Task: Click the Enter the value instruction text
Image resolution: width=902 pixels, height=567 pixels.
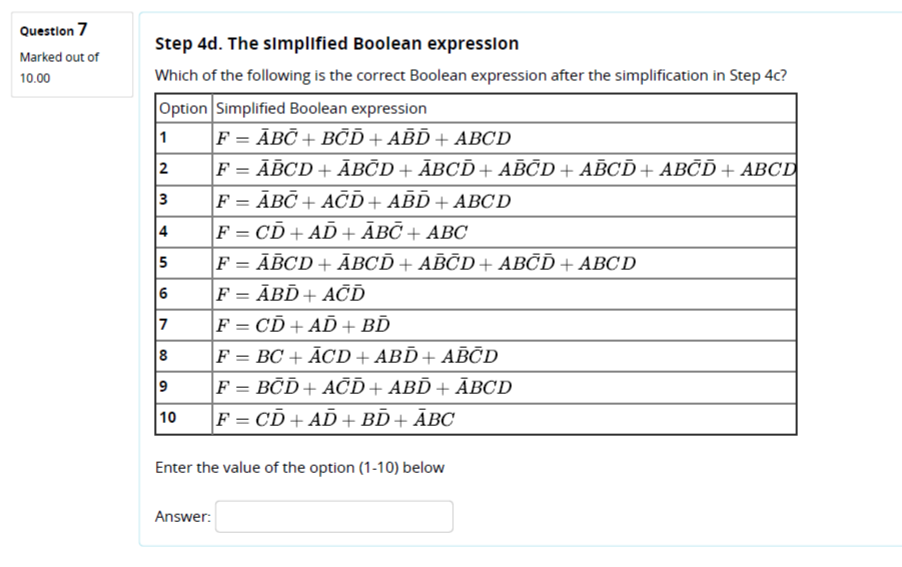Action: click(300, 468)
